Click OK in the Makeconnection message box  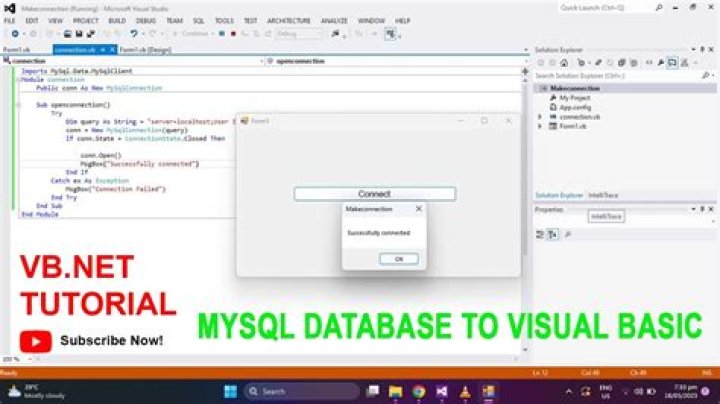(399, 259)
